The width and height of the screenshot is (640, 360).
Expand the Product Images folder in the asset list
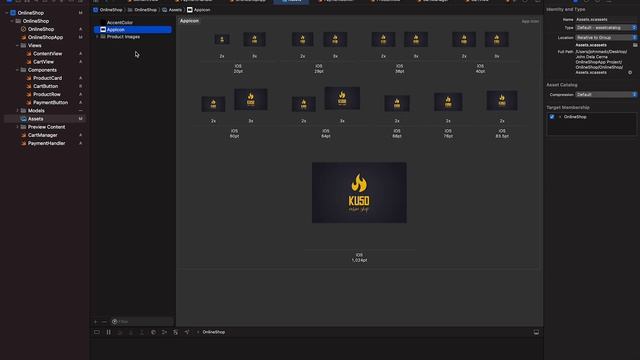pyautogui.click(x=97, y=37)
